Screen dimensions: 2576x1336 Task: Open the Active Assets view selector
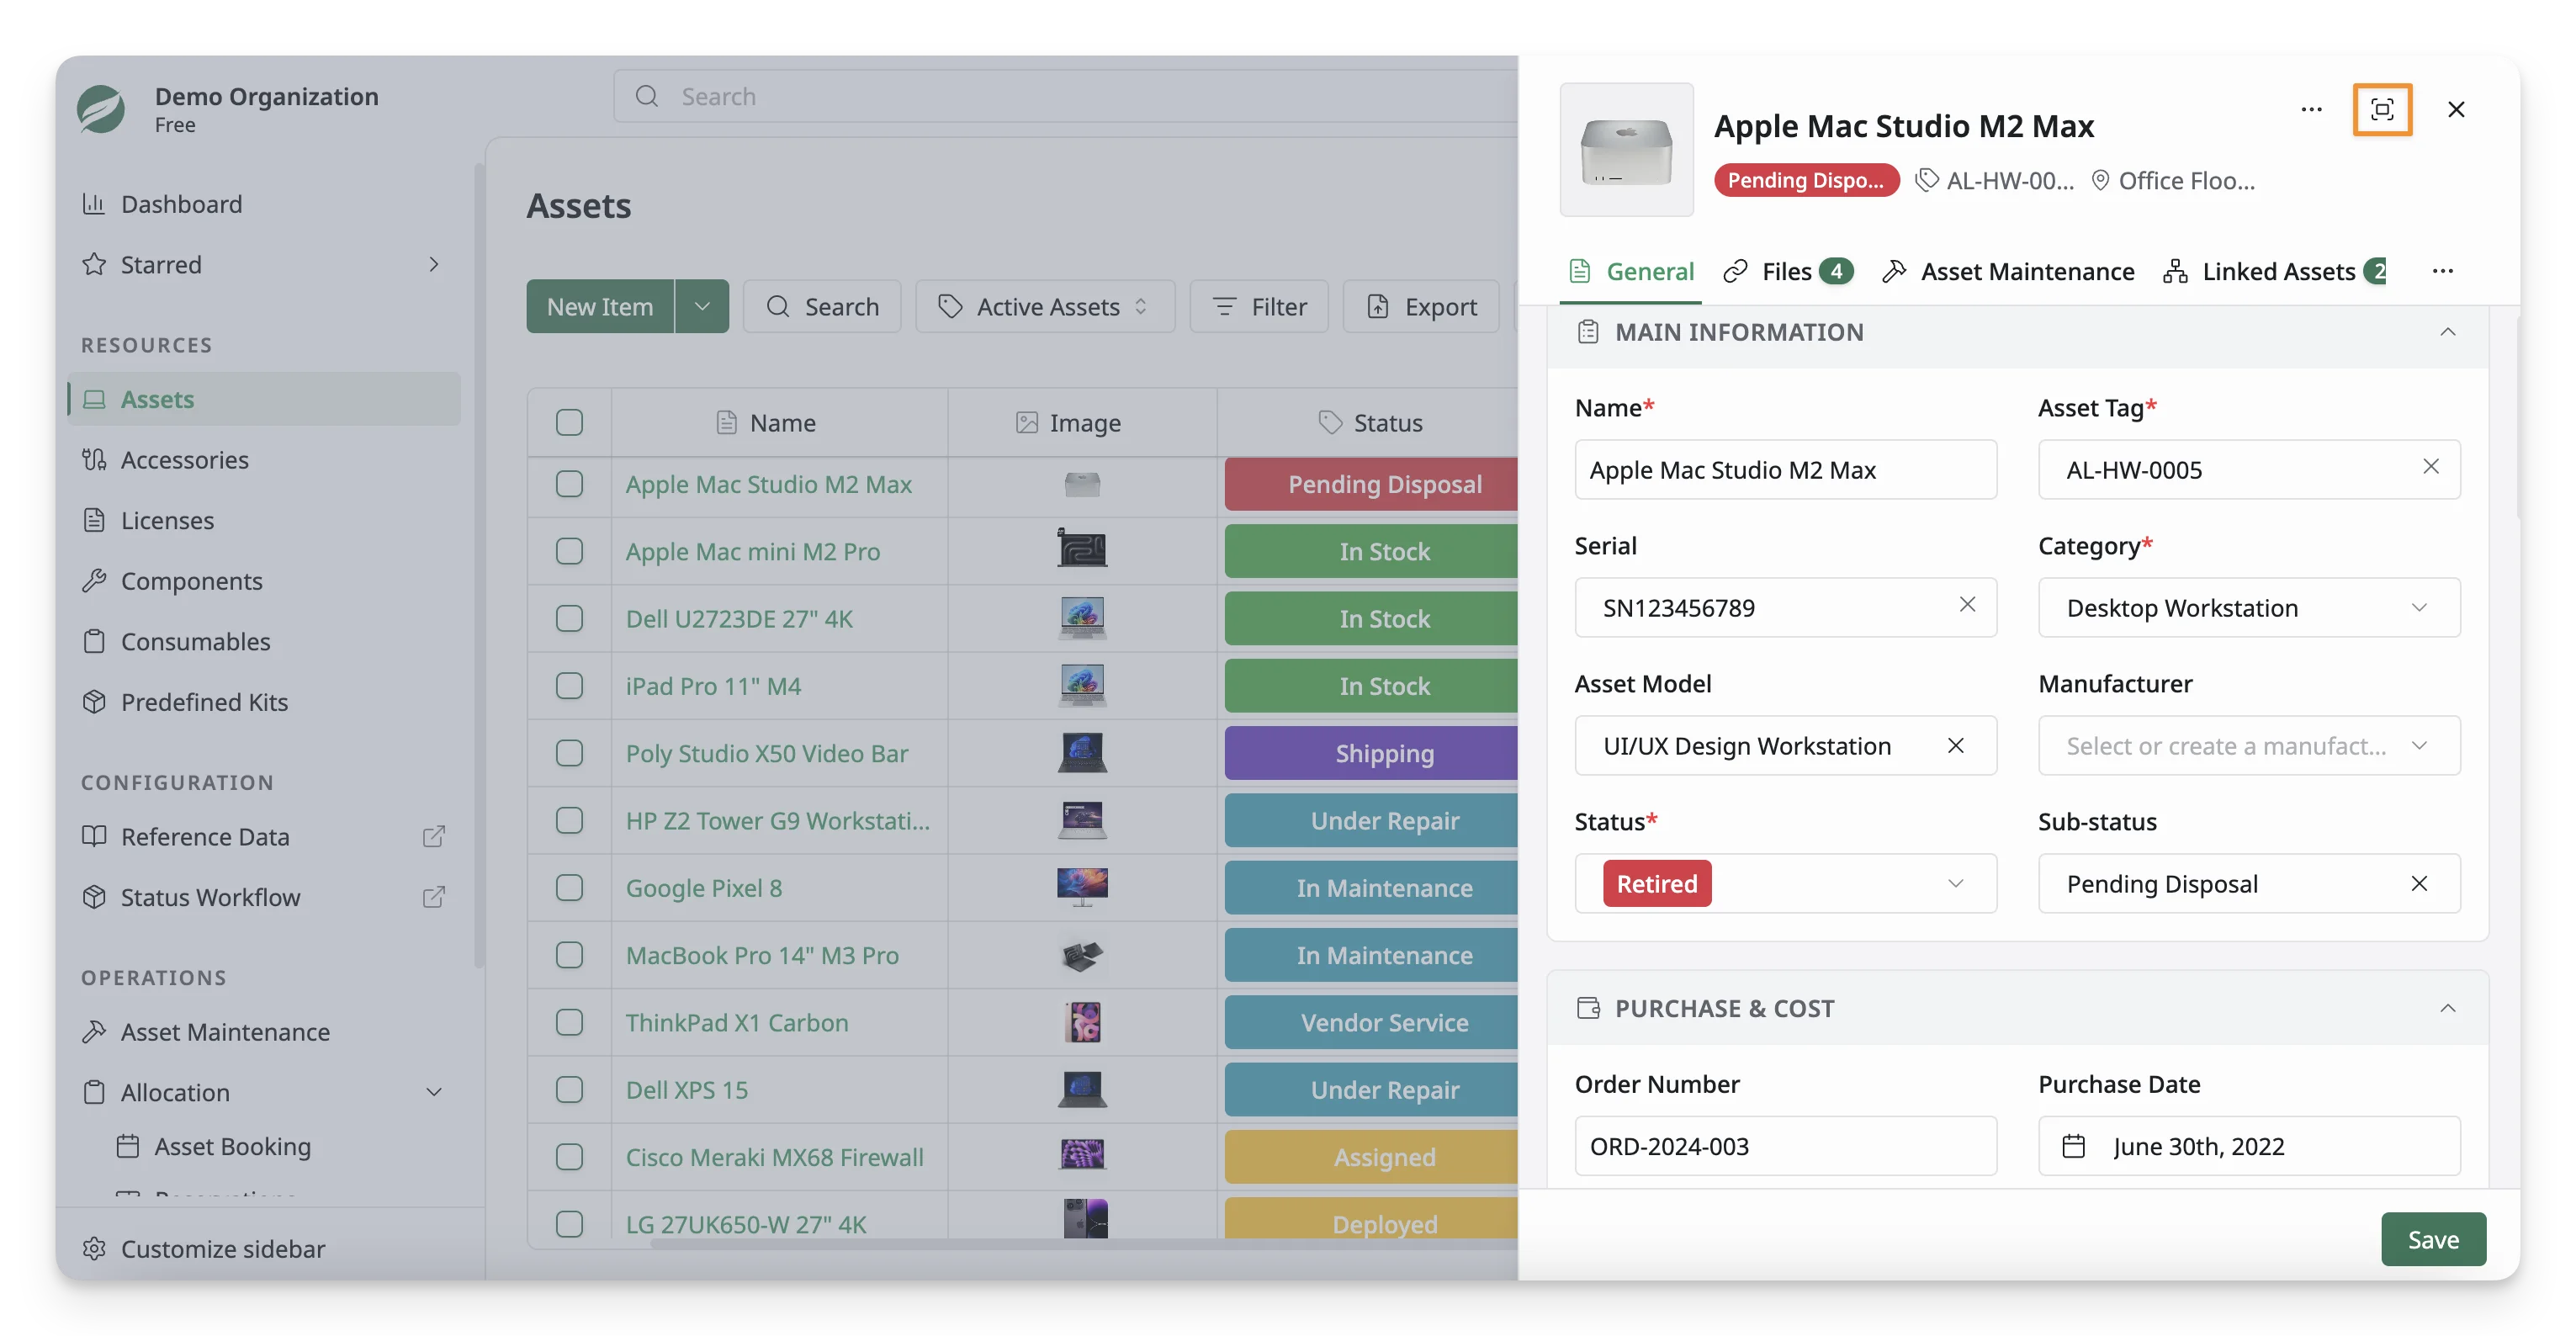1045,306
